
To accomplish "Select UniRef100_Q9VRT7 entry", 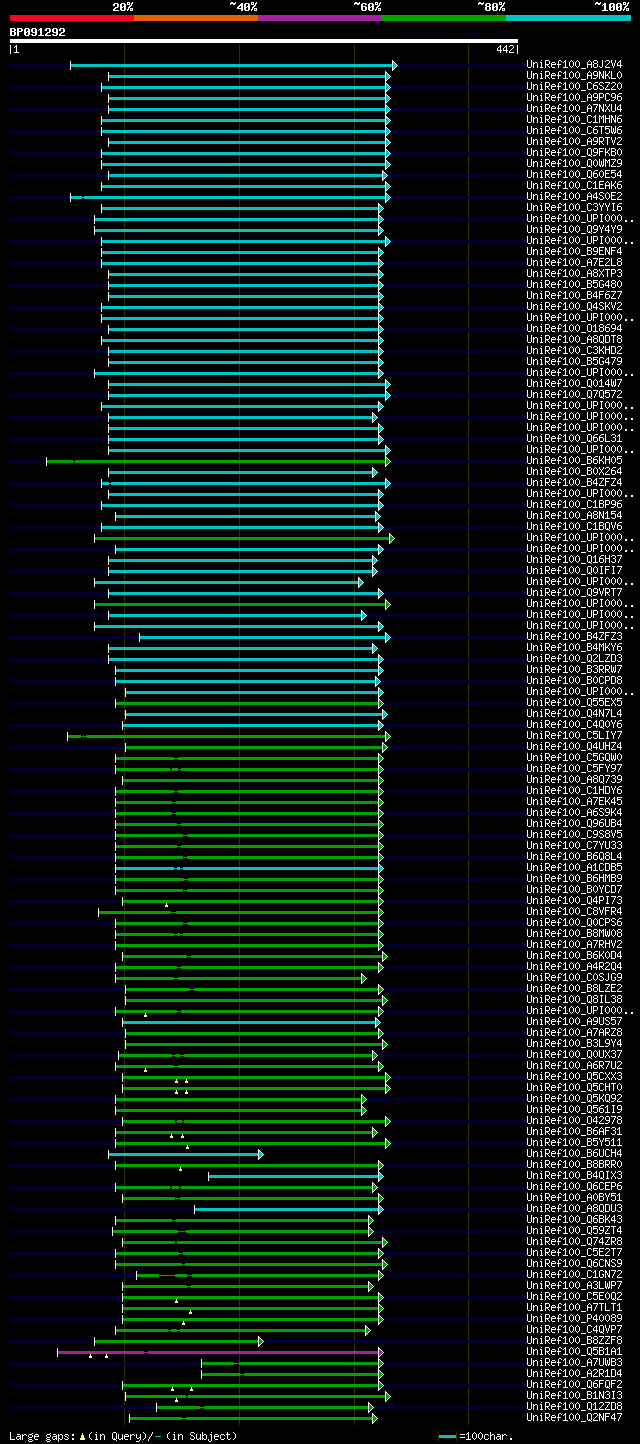I will pos(574,592).
